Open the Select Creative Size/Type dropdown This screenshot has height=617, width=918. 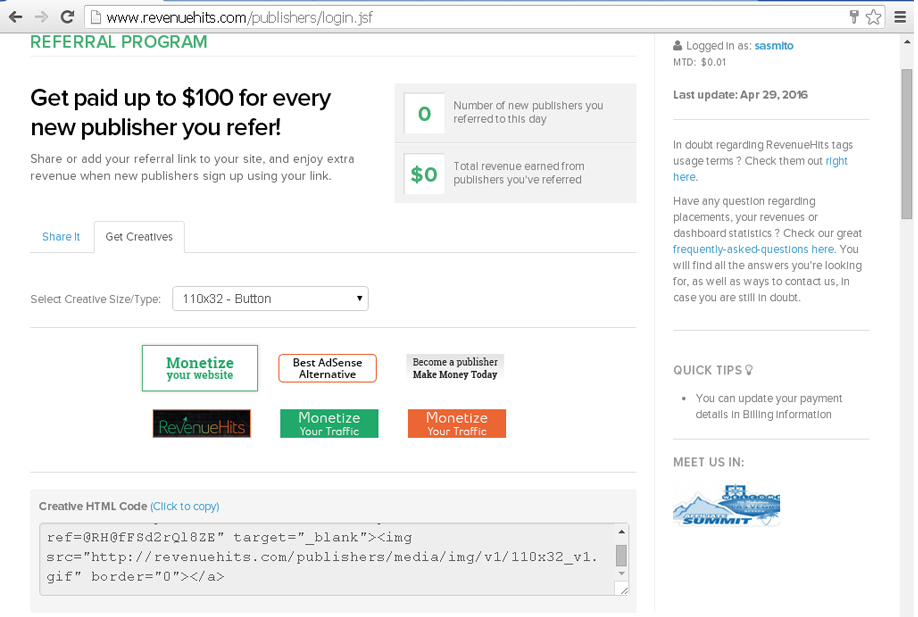[x=270, y=299]
